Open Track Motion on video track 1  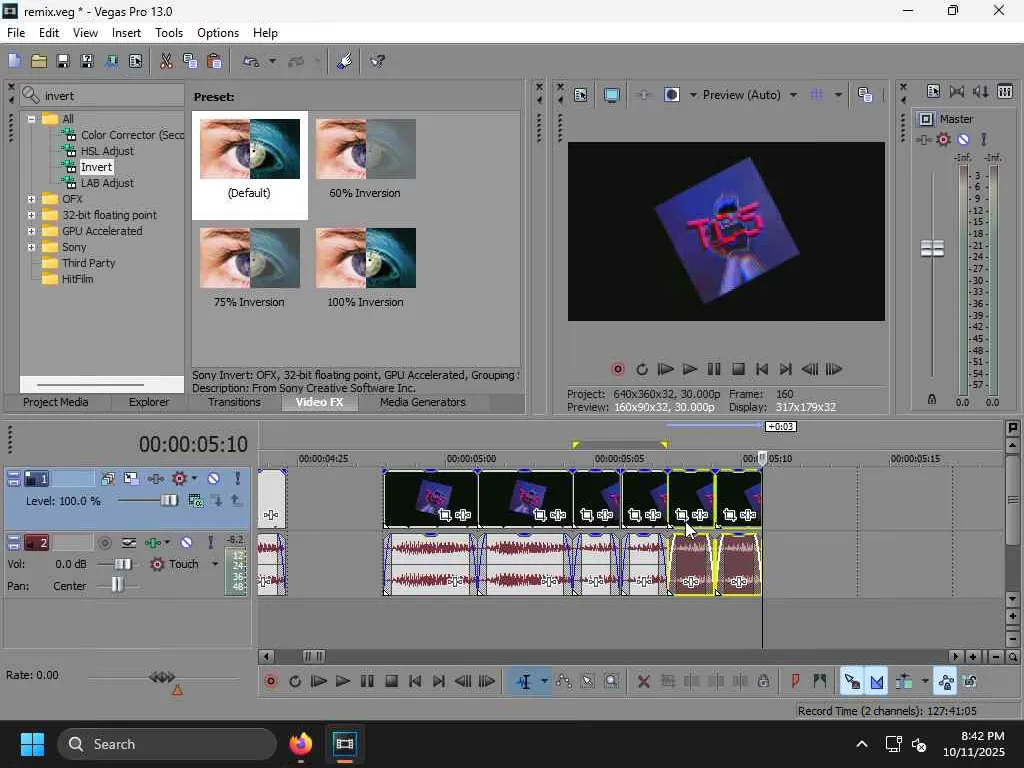131,479
